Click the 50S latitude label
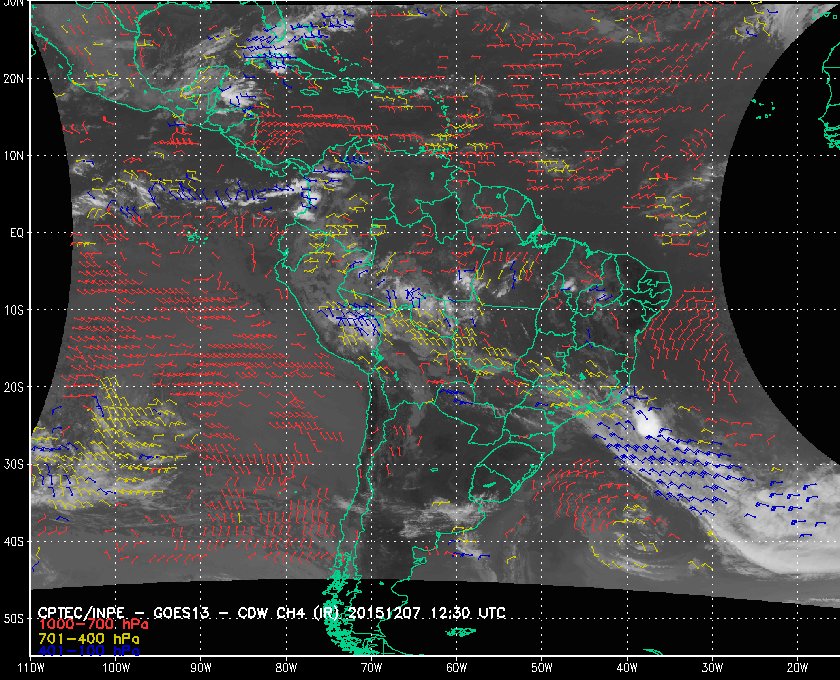The width and height of the screenshot is (840, 680). pos(13,619)
